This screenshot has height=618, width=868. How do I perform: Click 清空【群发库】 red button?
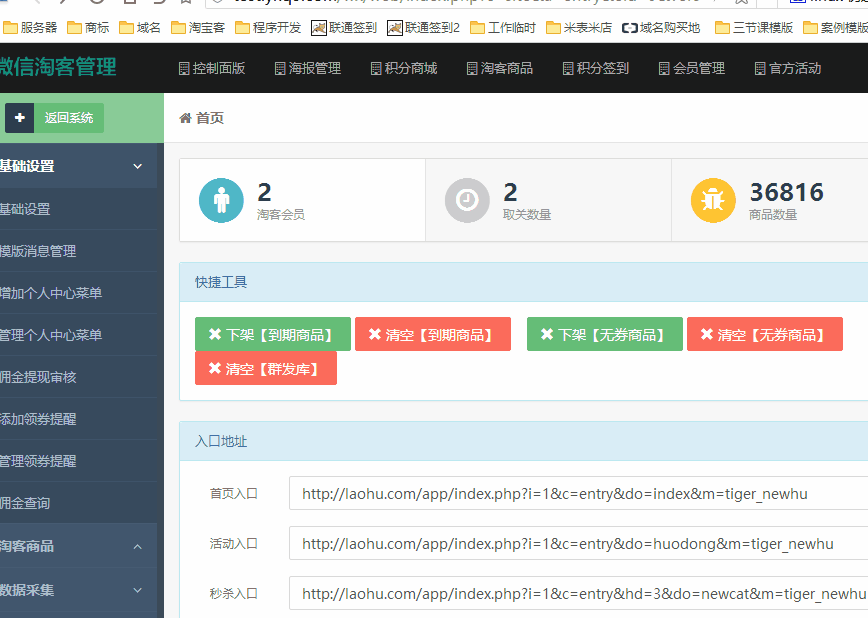tap(266, 368)
